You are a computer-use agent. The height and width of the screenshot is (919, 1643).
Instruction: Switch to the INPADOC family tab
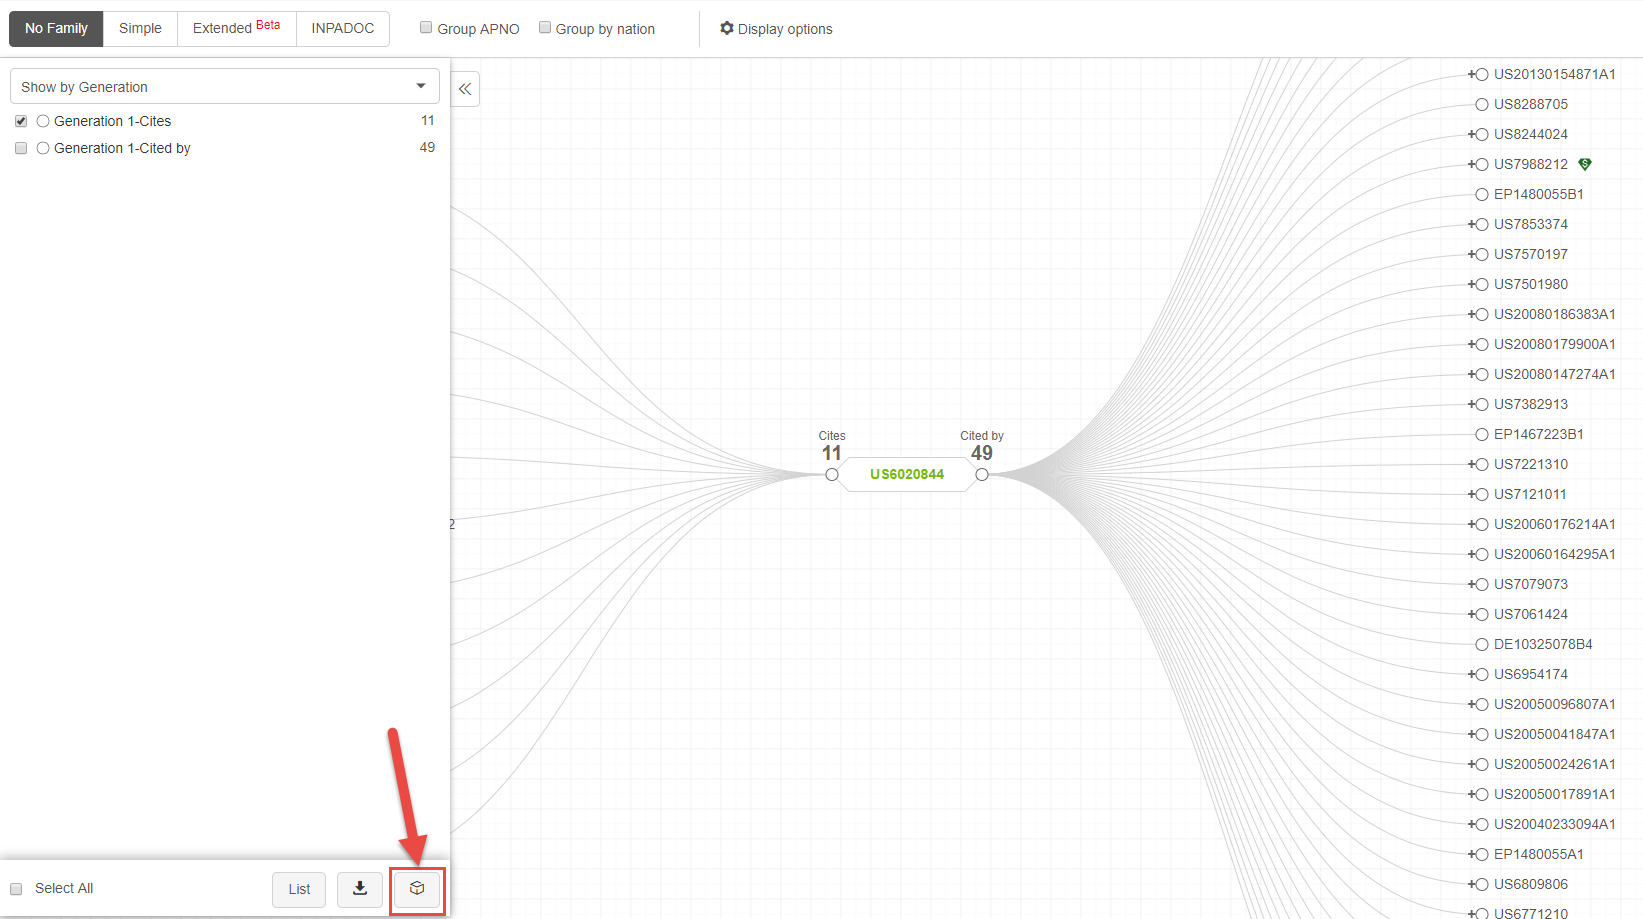coord(342,28)
